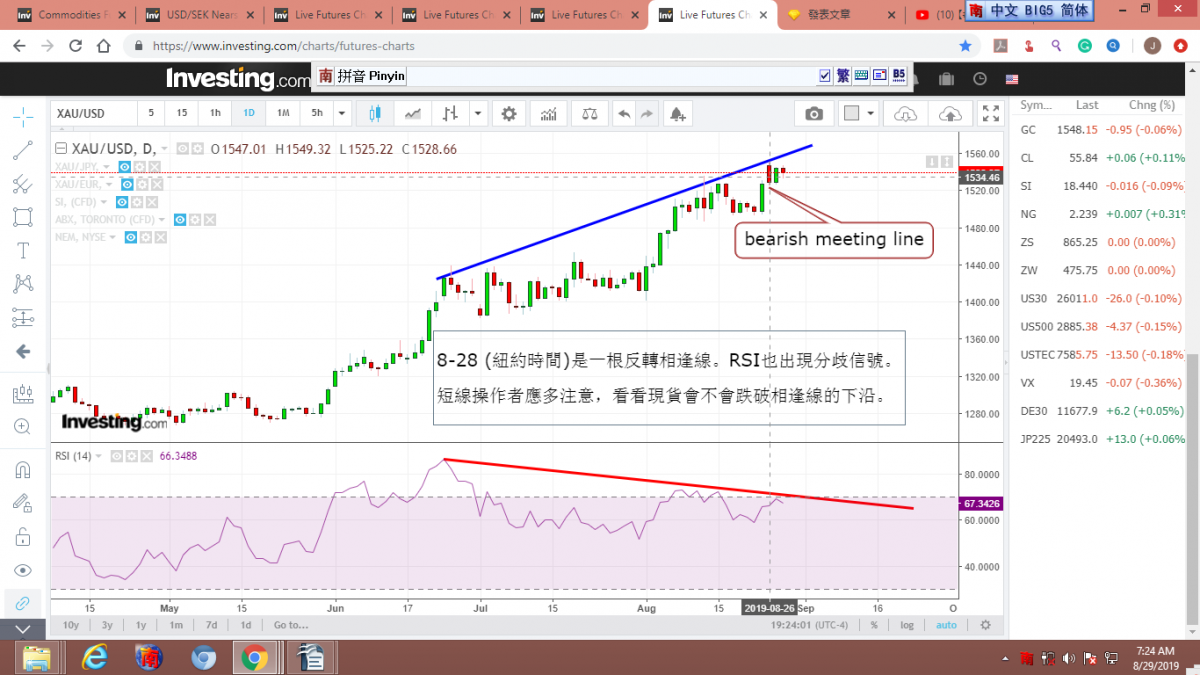The height and width of the screenshot is (675, 1200).
Task: Toggle visibility of XAU/JPY series
Action: click(x=125, y=166)
